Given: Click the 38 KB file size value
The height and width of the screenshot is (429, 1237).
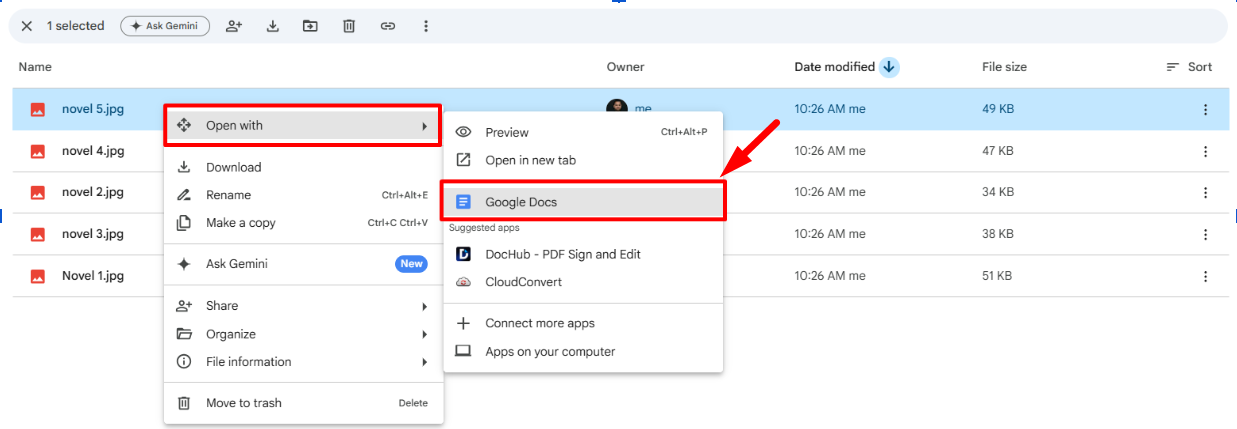Looking at the screenshot, I should pyautogui.click(x=998, y=234).
